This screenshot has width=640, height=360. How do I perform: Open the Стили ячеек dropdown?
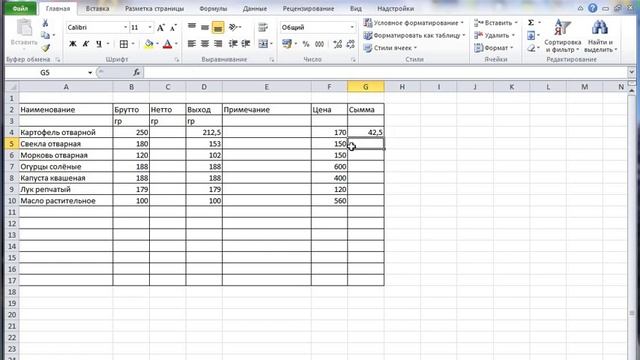click(390, 48)
